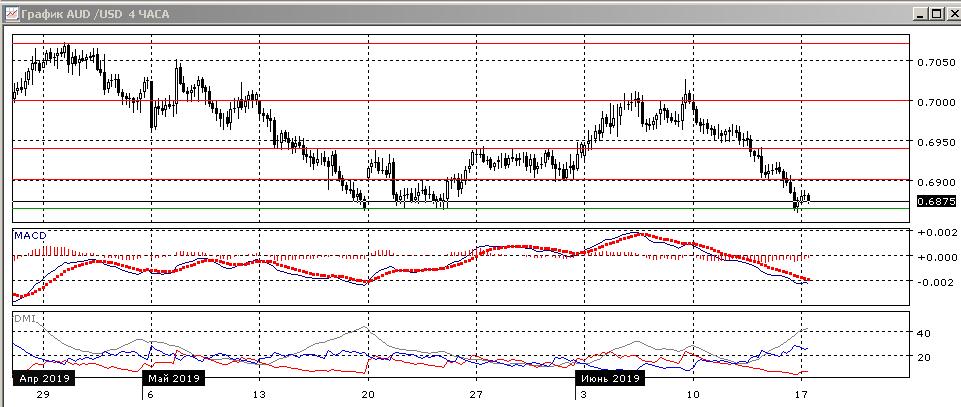Click the DMI scale value 40
This screenshot has height=407, width=961.
coord(924,333)
